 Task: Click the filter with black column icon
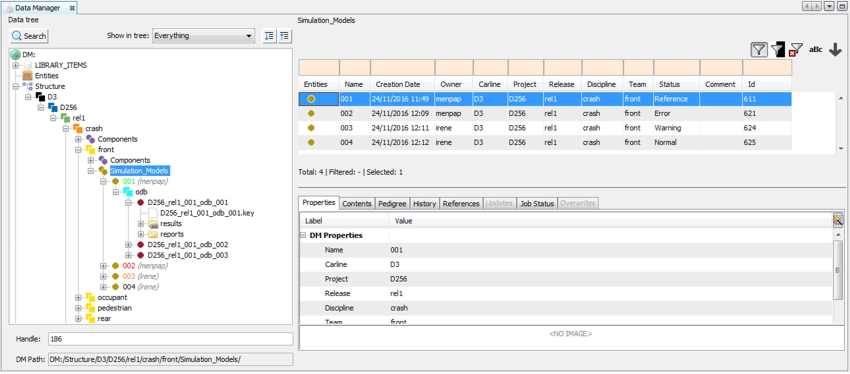(x=777, y=50)
